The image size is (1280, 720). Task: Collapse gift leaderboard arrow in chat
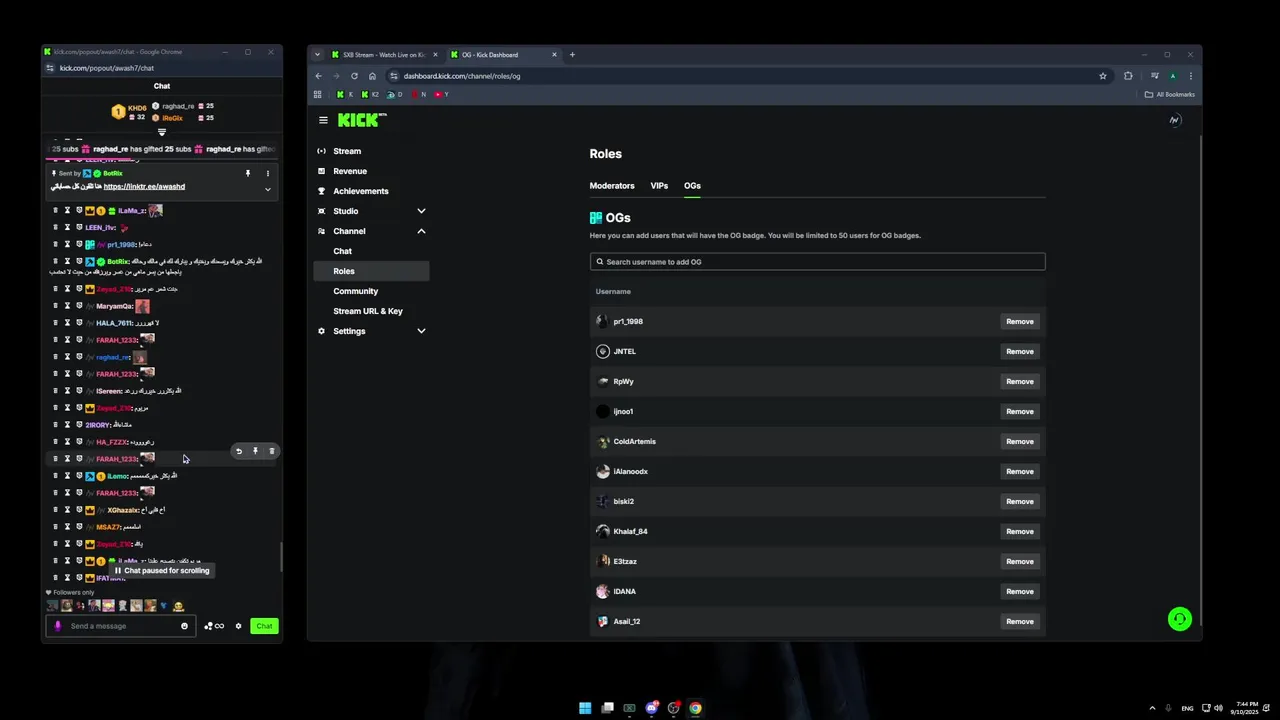pos(162,132)
